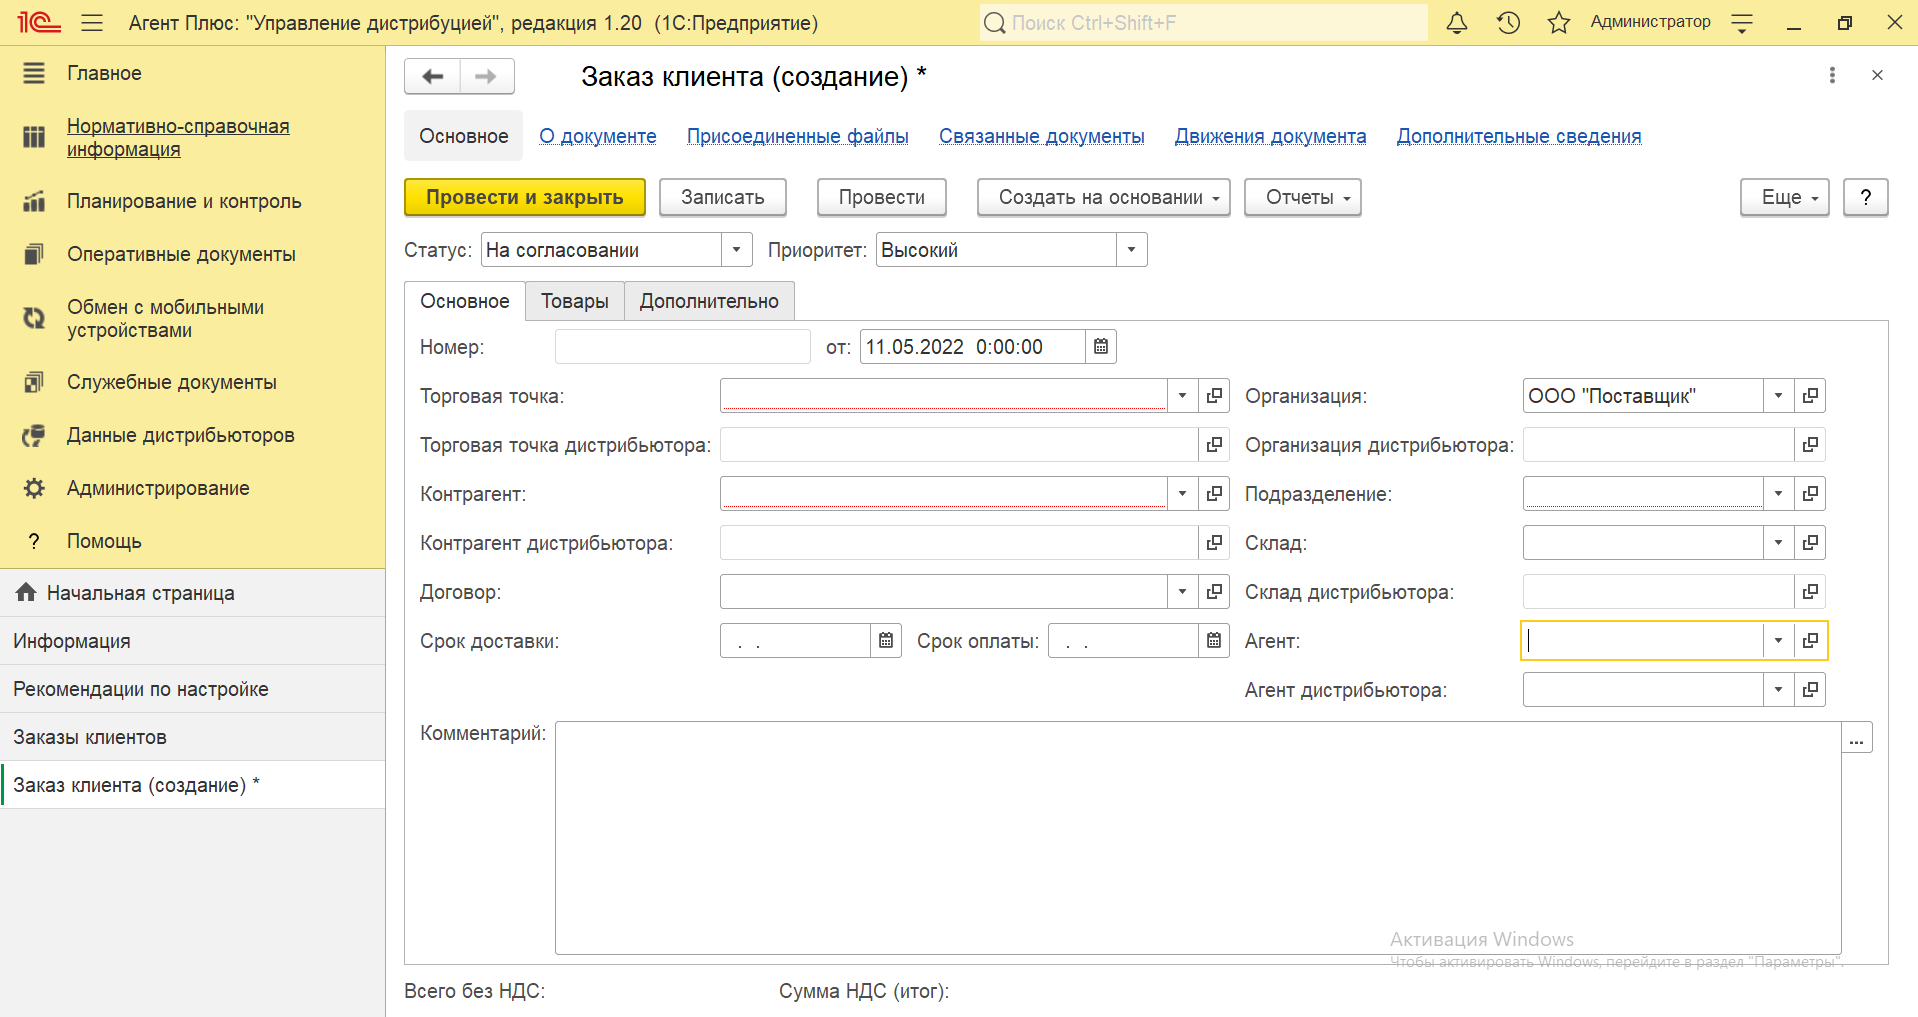Open Планирование и контроль section
1918x1017 pixels.
click(192, 201)
